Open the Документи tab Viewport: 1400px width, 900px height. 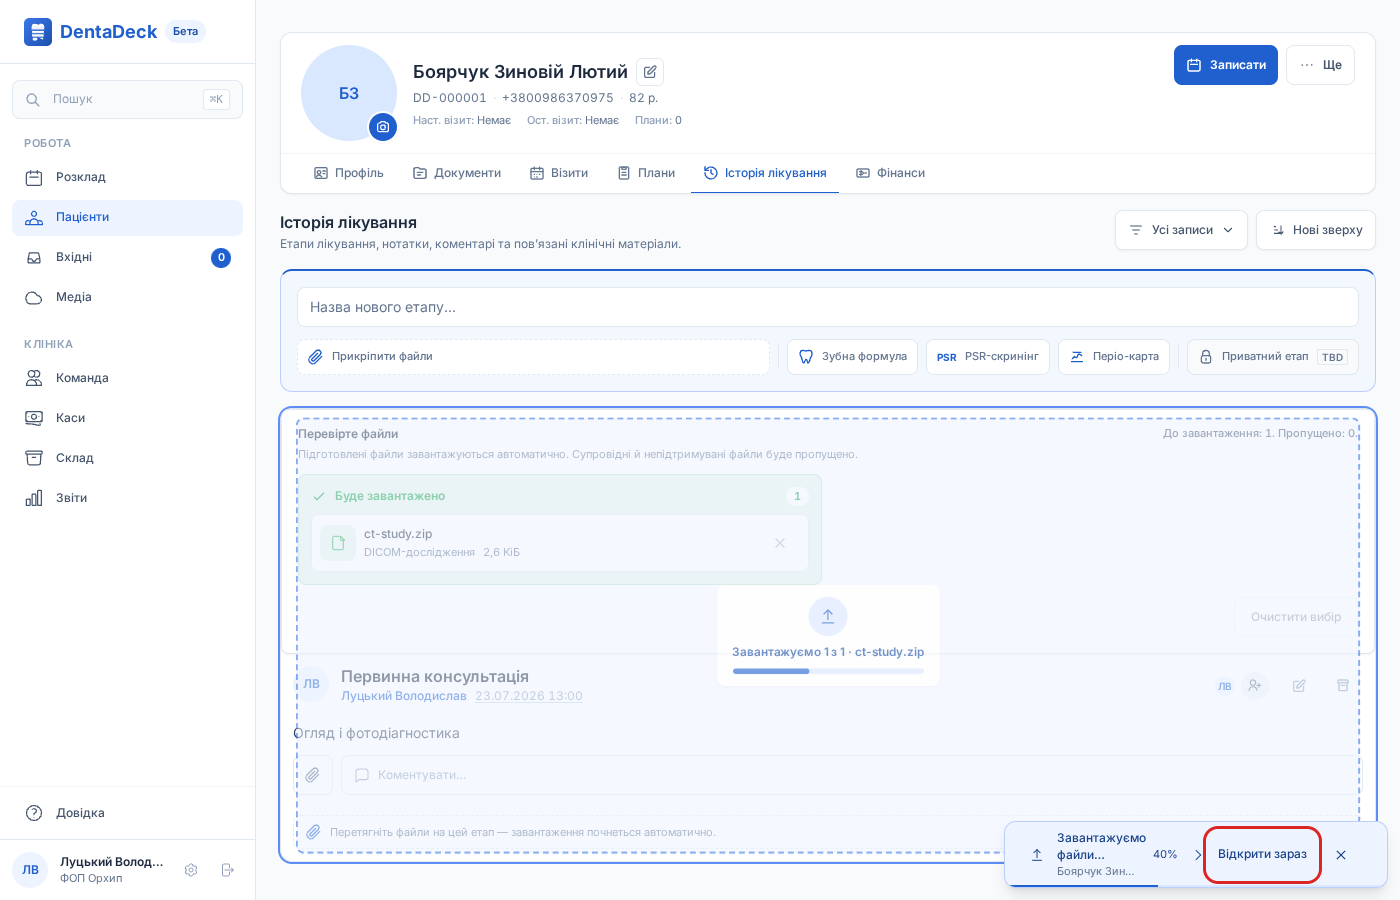coord(457,173)
